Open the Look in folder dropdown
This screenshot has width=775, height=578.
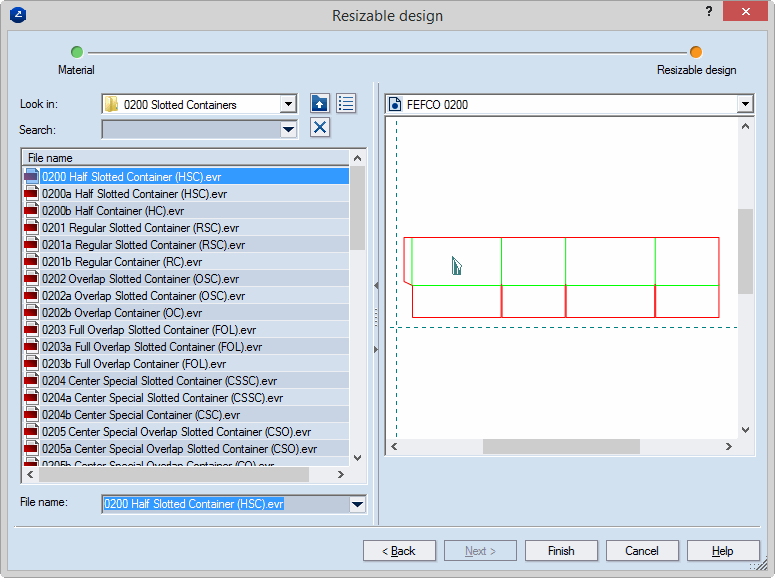[x=288, y=104]
